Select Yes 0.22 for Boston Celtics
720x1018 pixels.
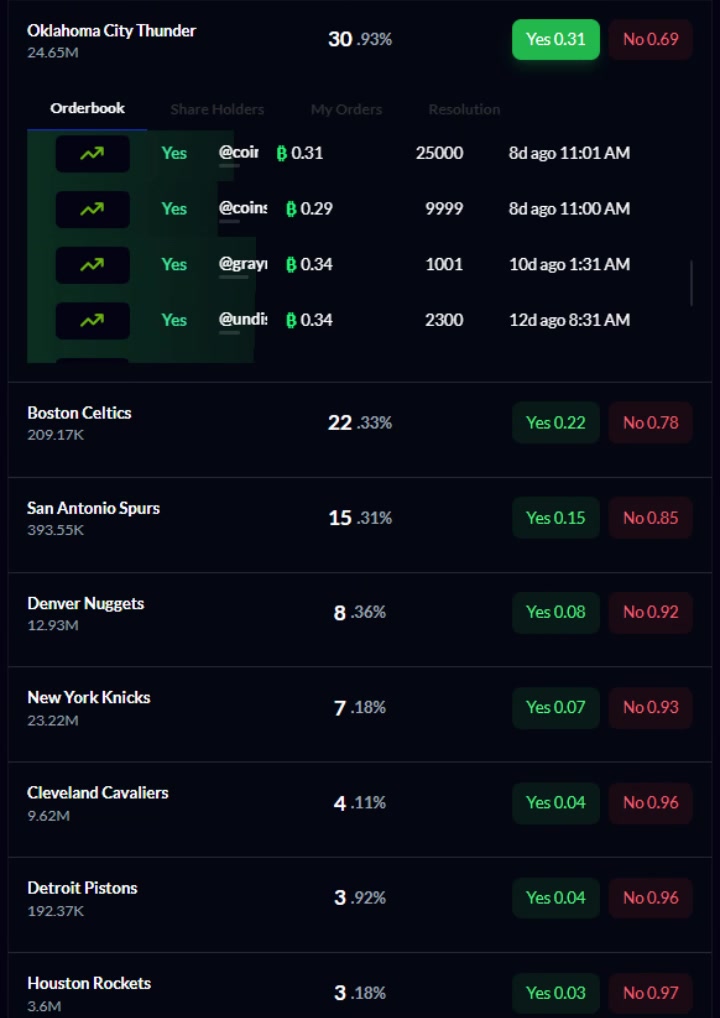pos(555,422)
